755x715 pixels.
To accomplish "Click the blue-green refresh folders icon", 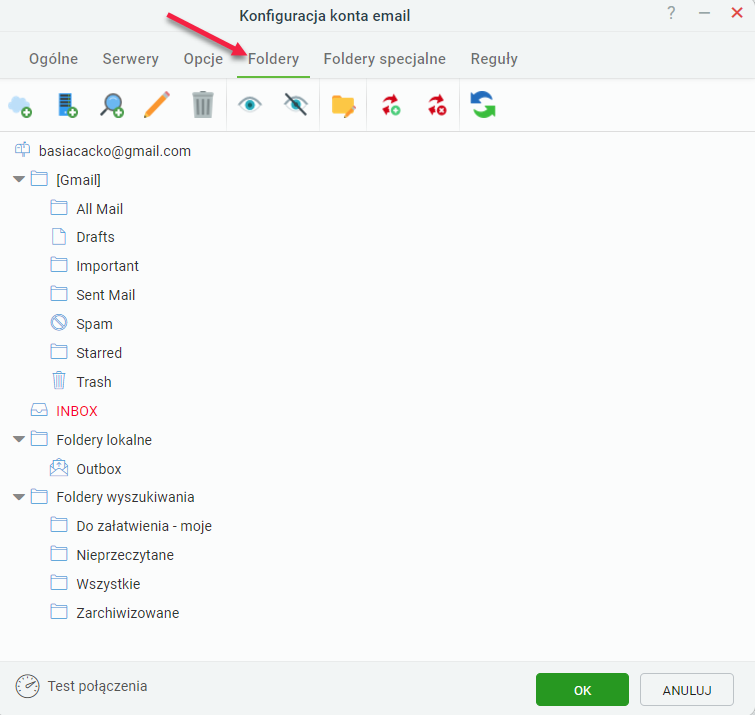I will (x=483, y=104).
